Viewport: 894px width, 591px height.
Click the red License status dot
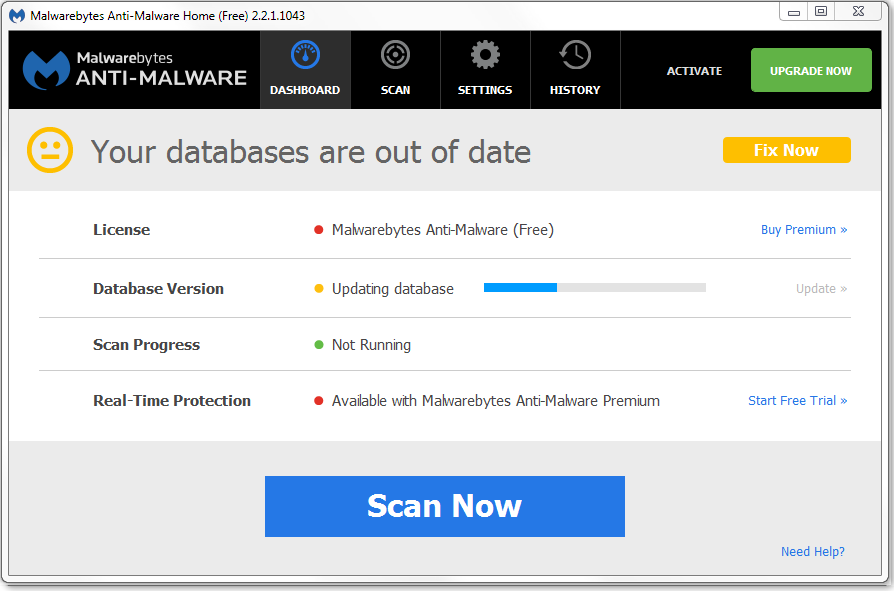[319, 230]
